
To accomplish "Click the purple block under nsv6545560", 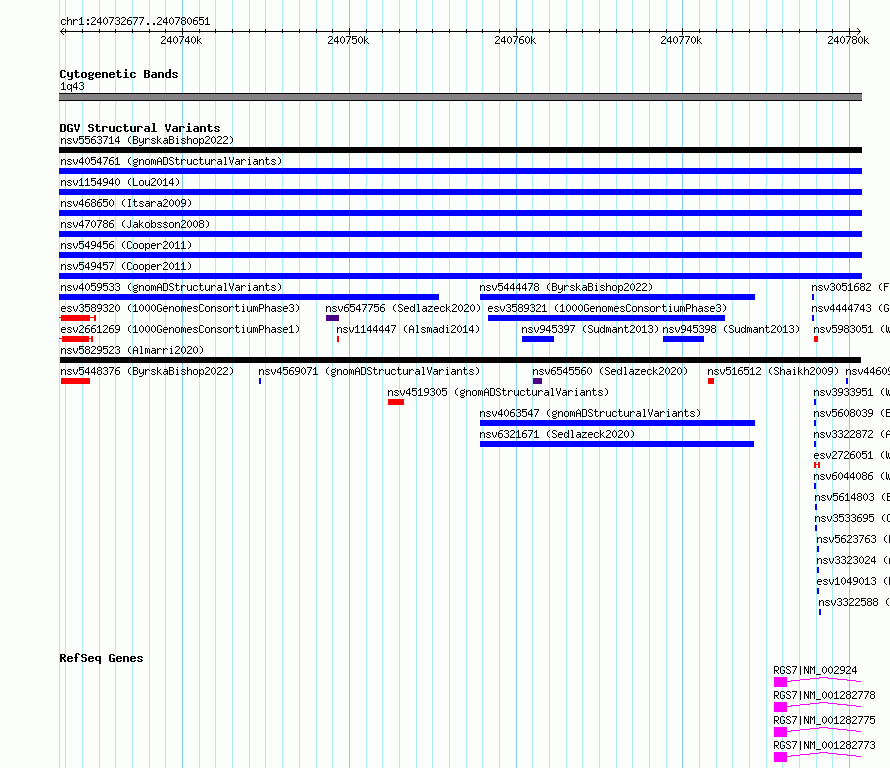I will (x=538, y=381).
